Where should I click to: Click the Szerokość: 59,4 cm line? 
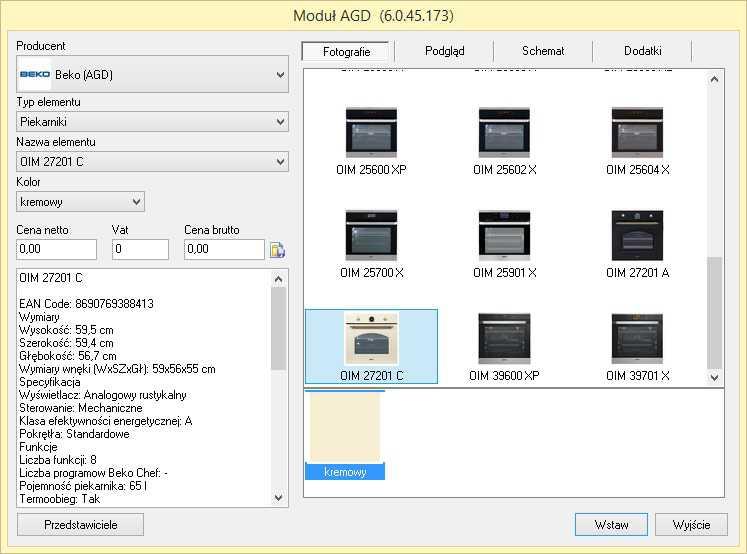pyautogui.click(x=66, y=342)
